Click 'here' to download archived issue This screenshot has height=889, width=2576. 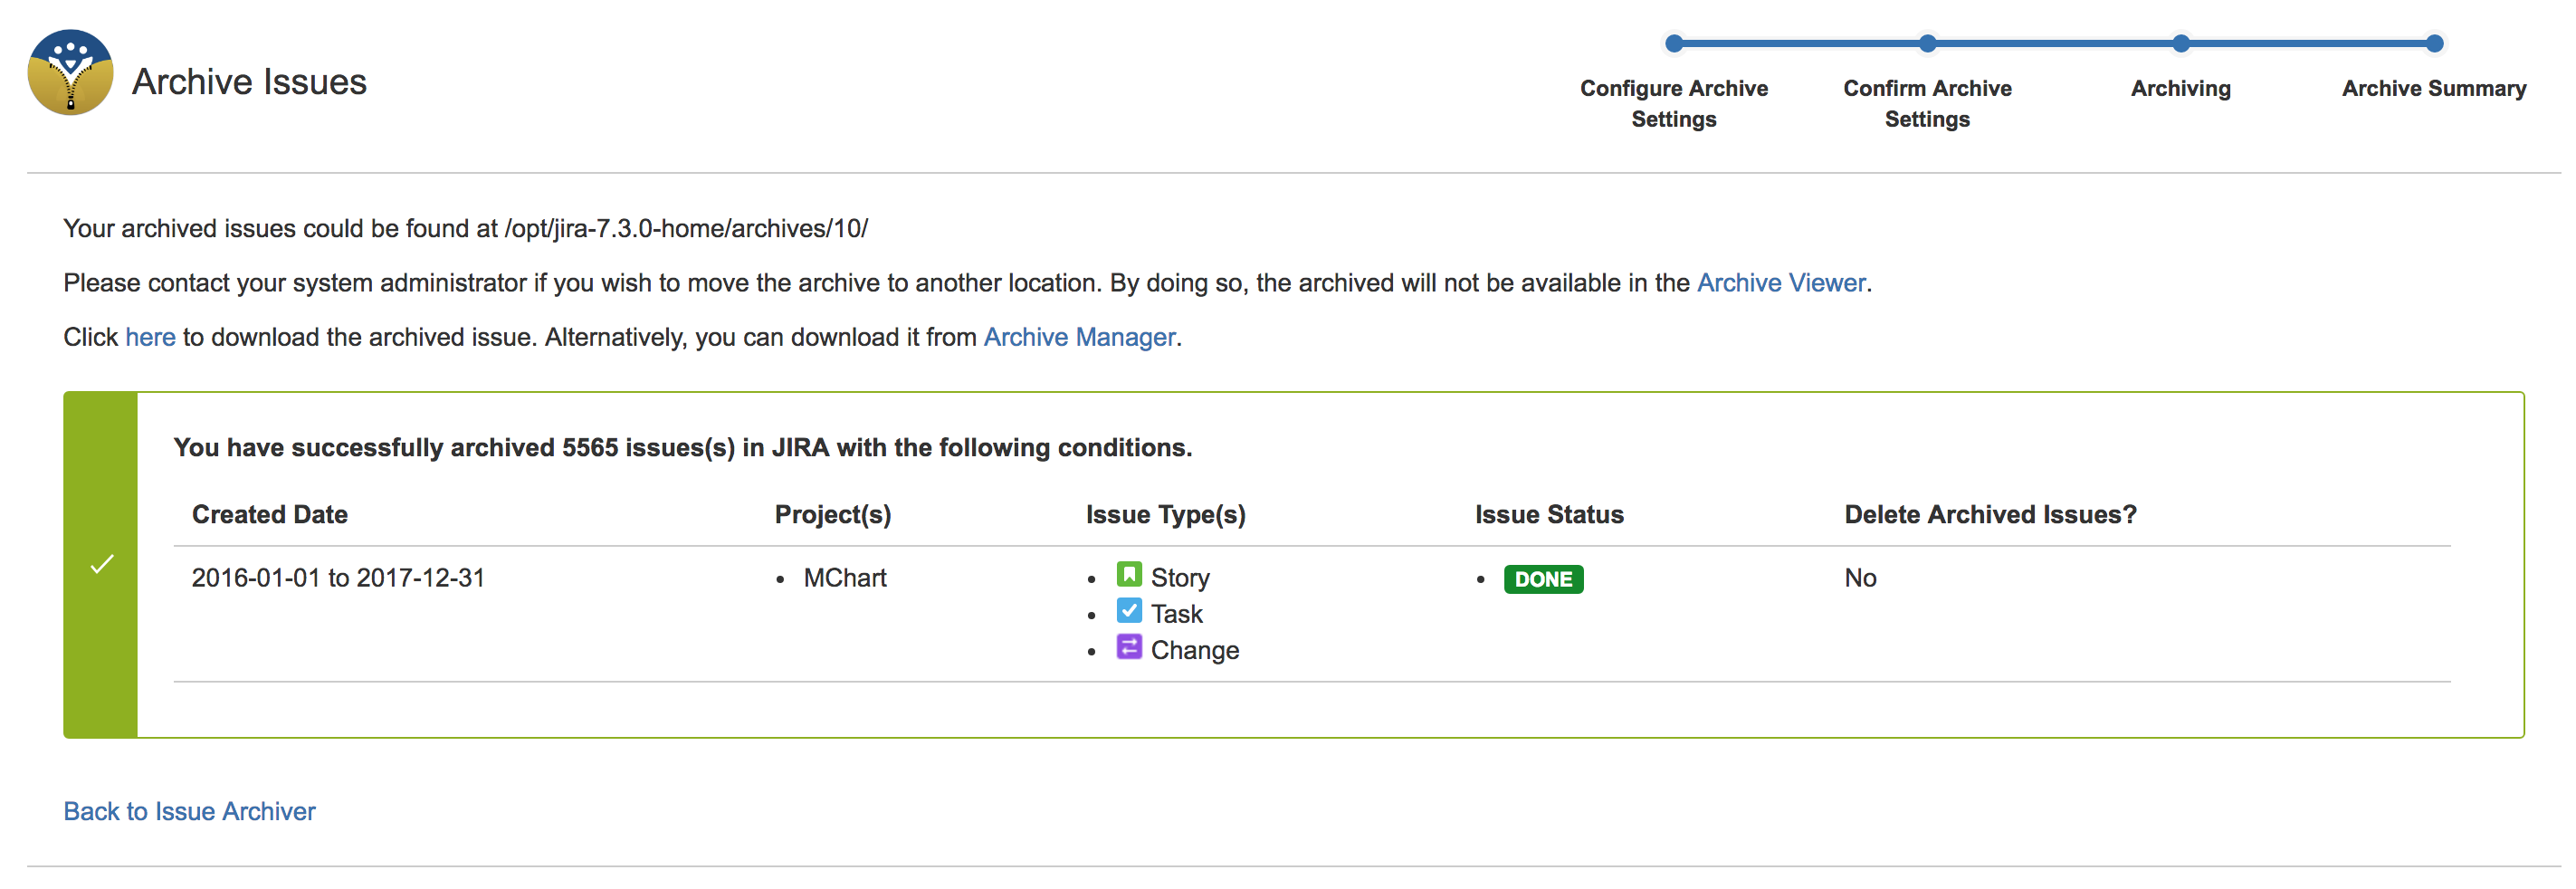point(150,338)
